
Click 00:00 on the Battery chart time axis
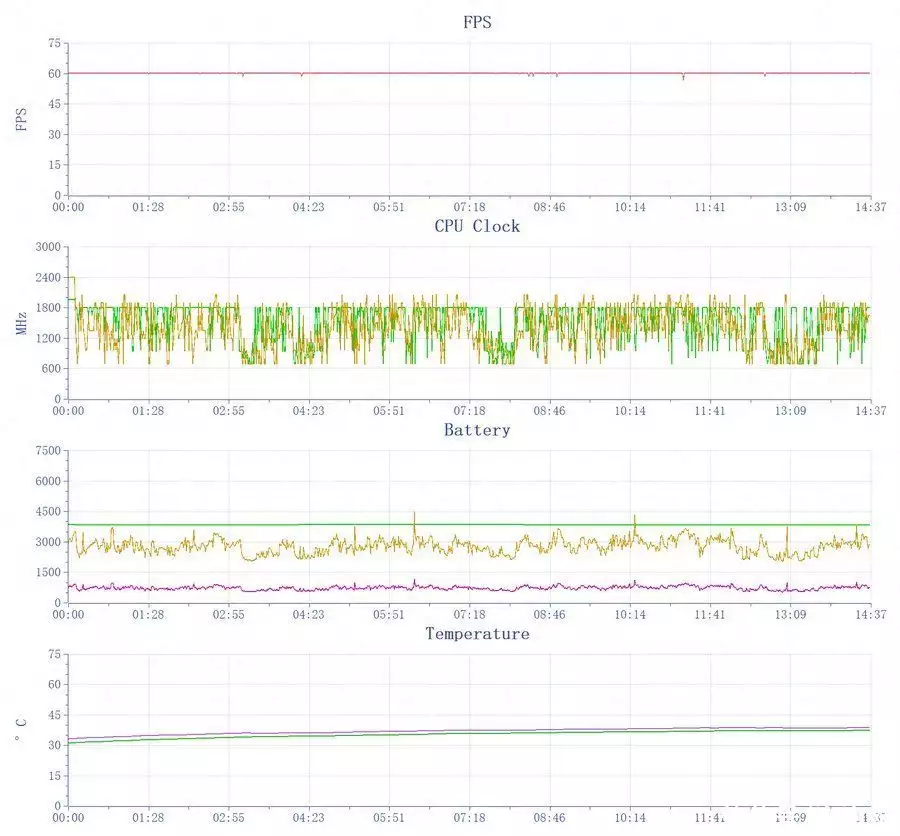point(68,615)
